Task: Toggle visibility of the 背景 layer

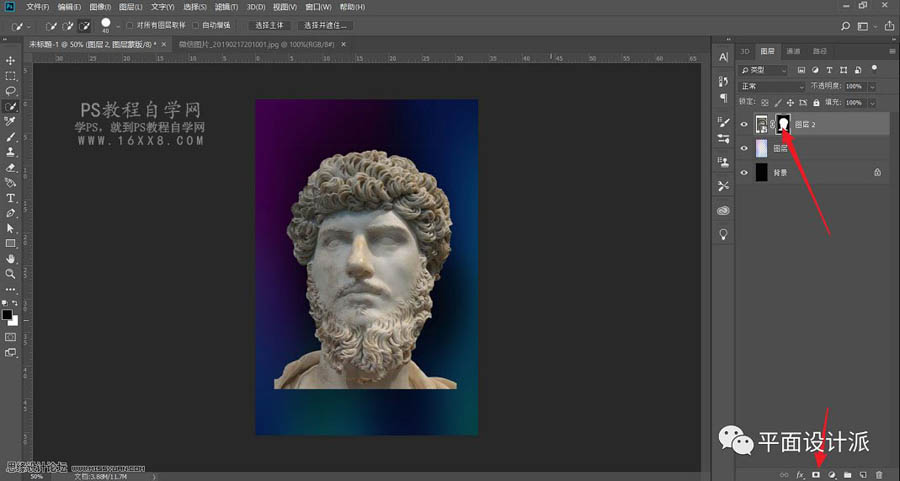Action: tap(744, 172)
